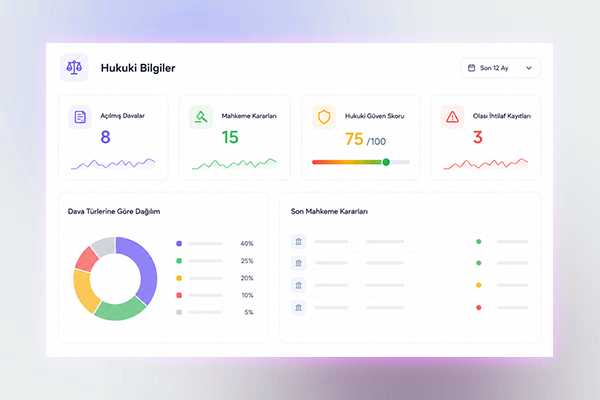Click the orange status dot in third decision row

[x=478, y=285]
